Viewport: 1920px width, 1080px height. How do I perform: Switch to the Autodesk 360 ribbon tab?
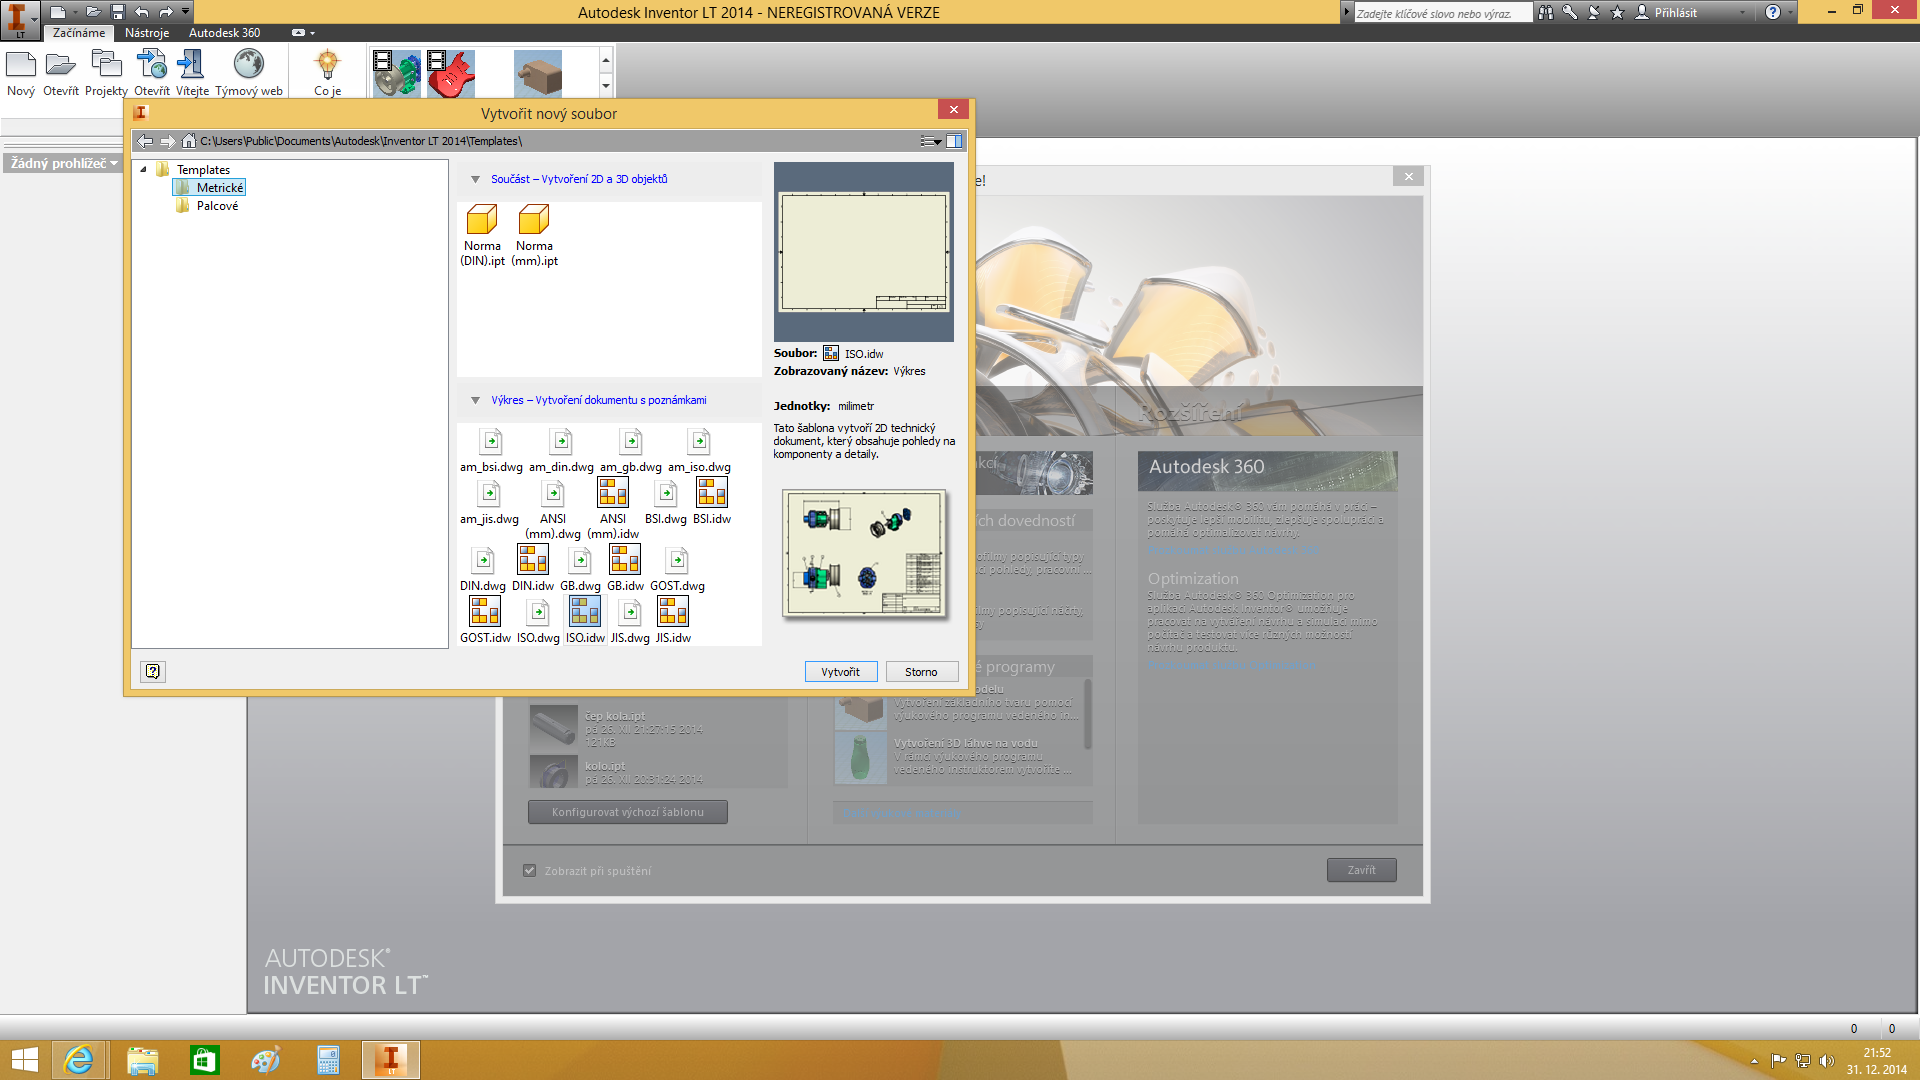click(224, 33)
